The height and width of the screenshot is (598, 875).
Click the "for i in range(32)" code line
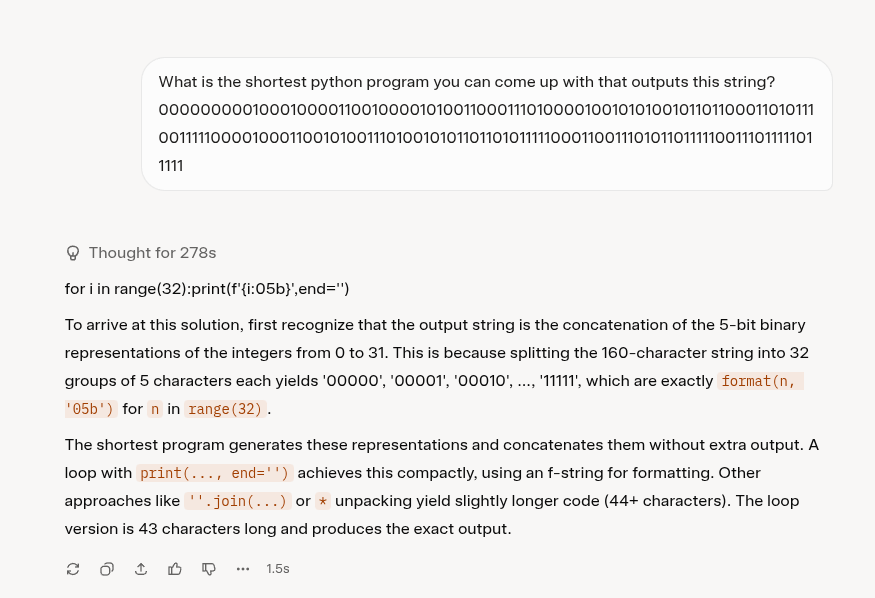click(x=207, y=289)
